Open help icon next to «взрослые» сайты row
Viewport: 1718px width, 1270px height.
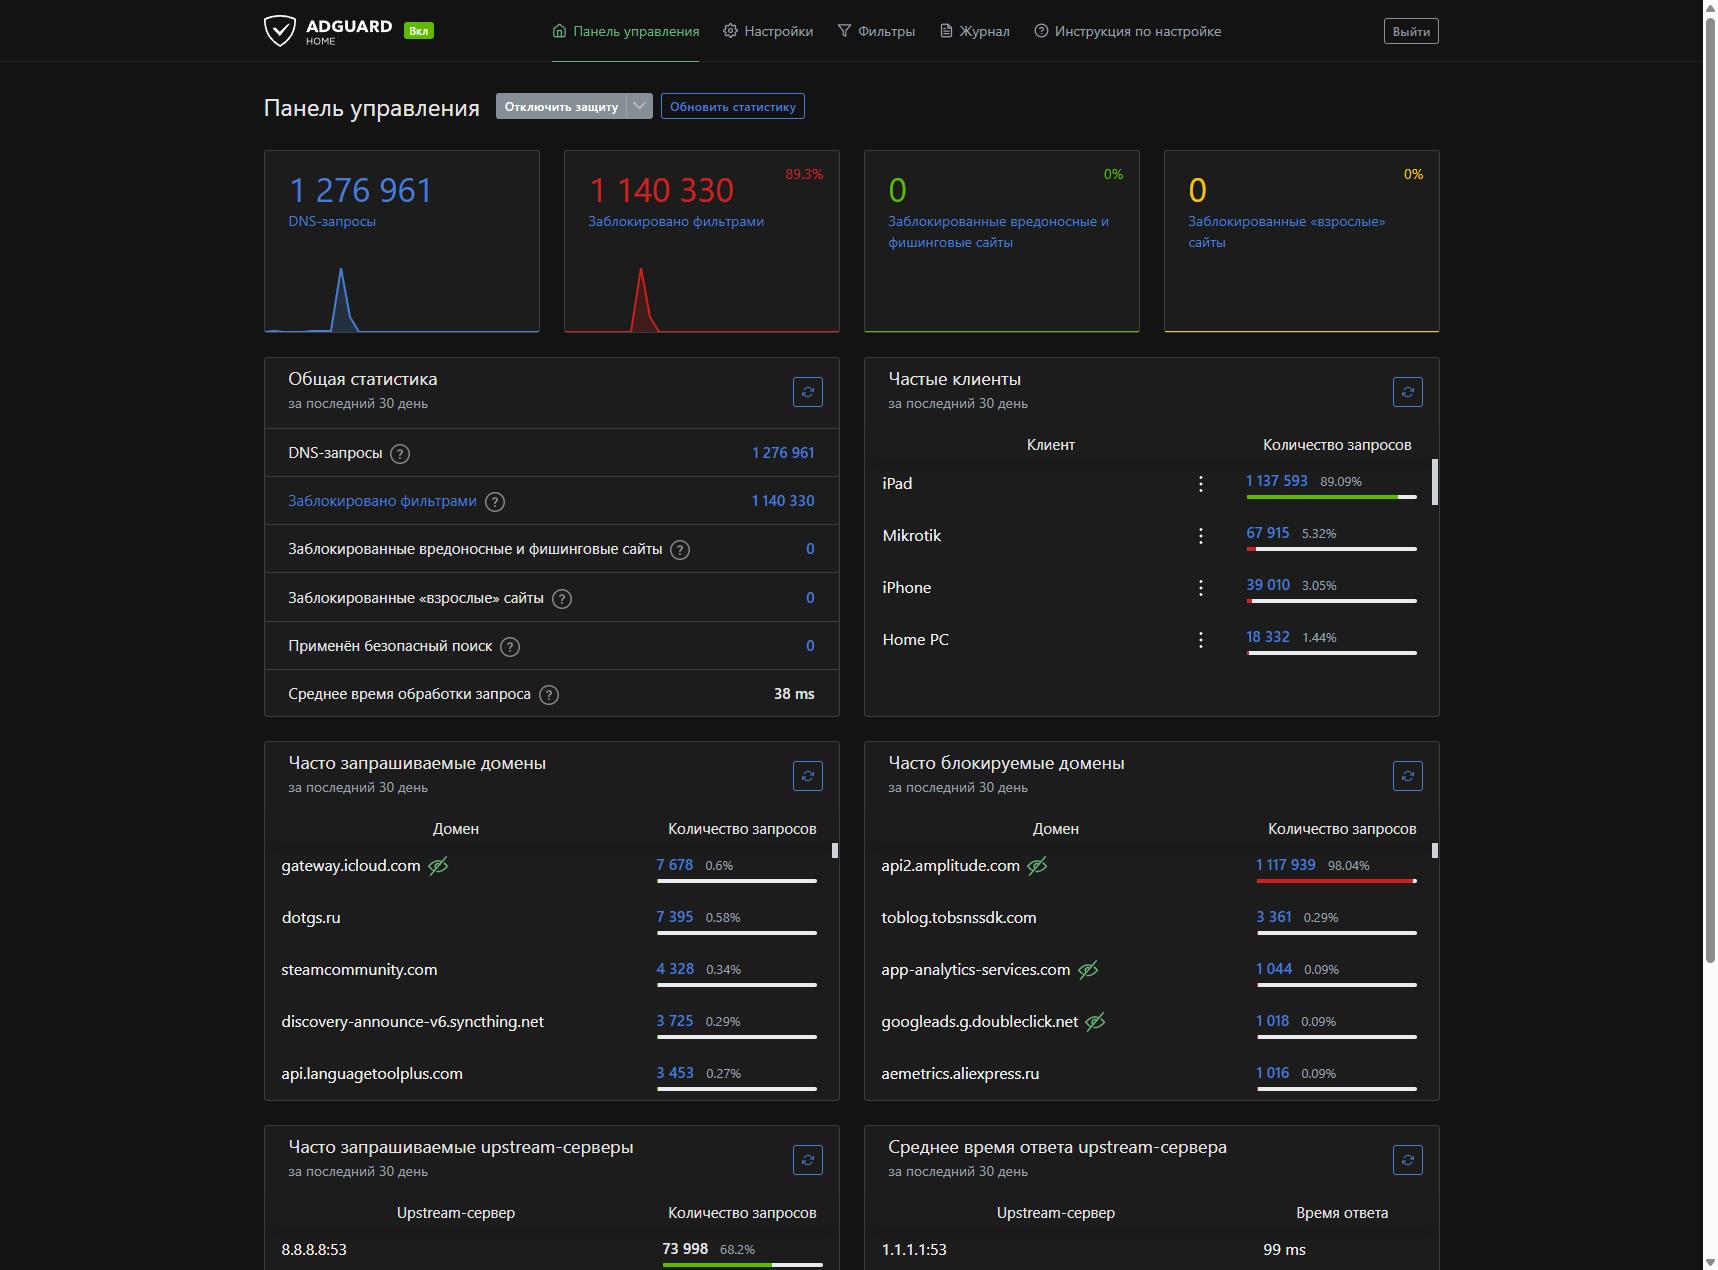(562, 599)
